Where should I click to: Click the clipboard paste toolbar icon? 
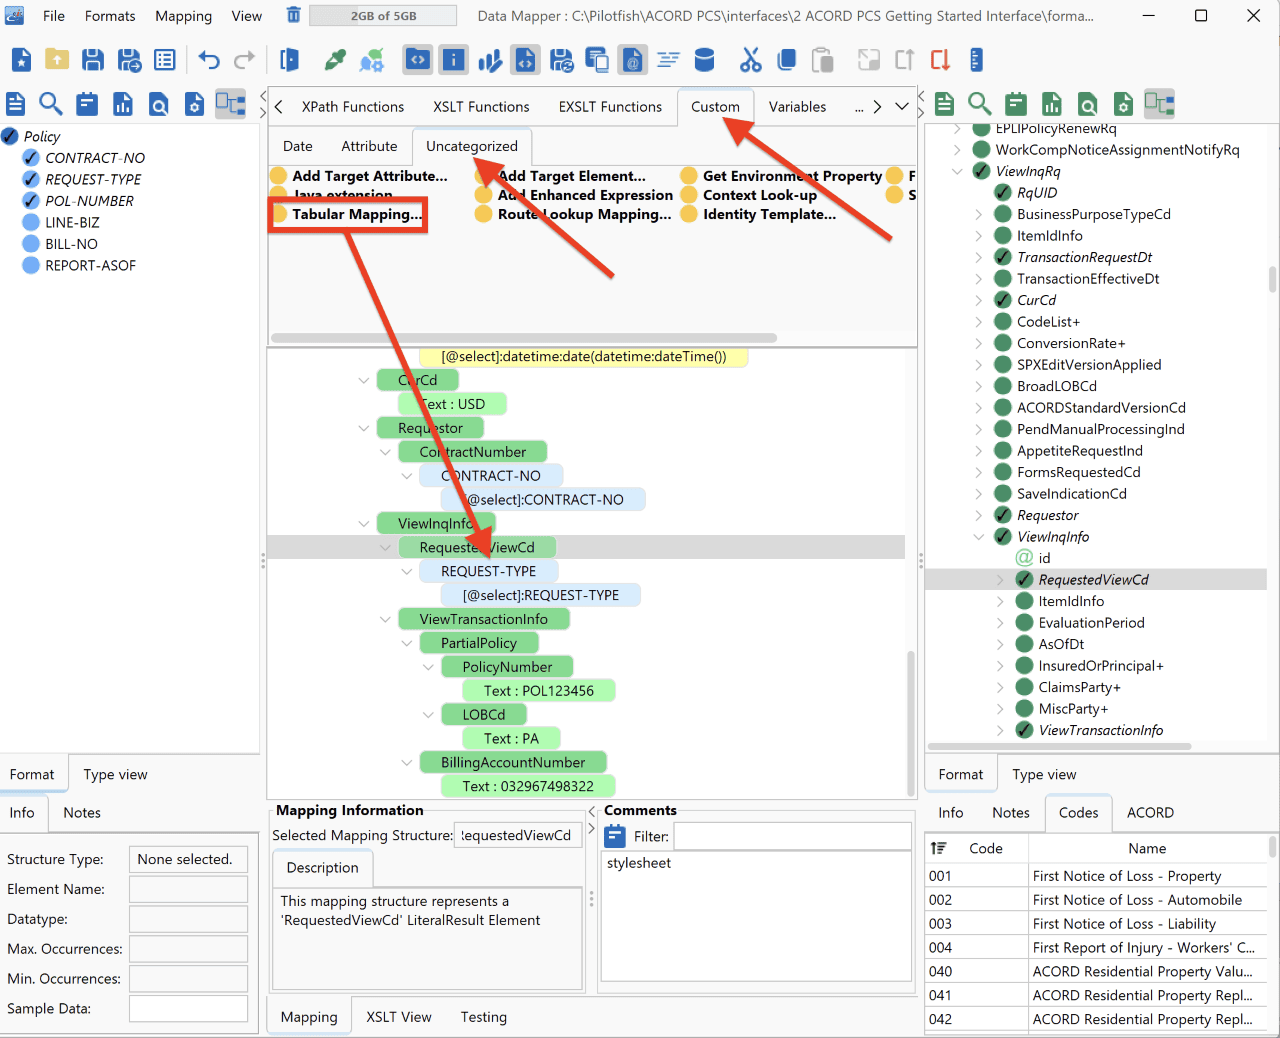[x=822, y=60]
